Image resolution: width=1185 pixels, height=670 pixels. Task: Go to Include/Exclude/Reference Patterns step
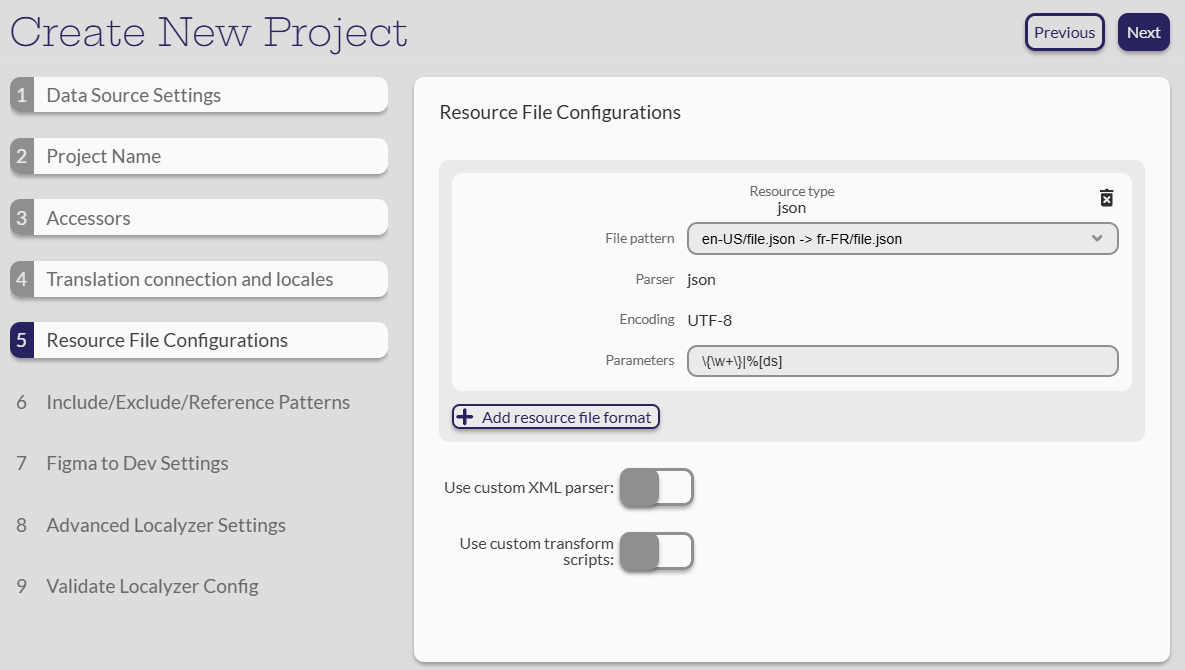[198, 402]
